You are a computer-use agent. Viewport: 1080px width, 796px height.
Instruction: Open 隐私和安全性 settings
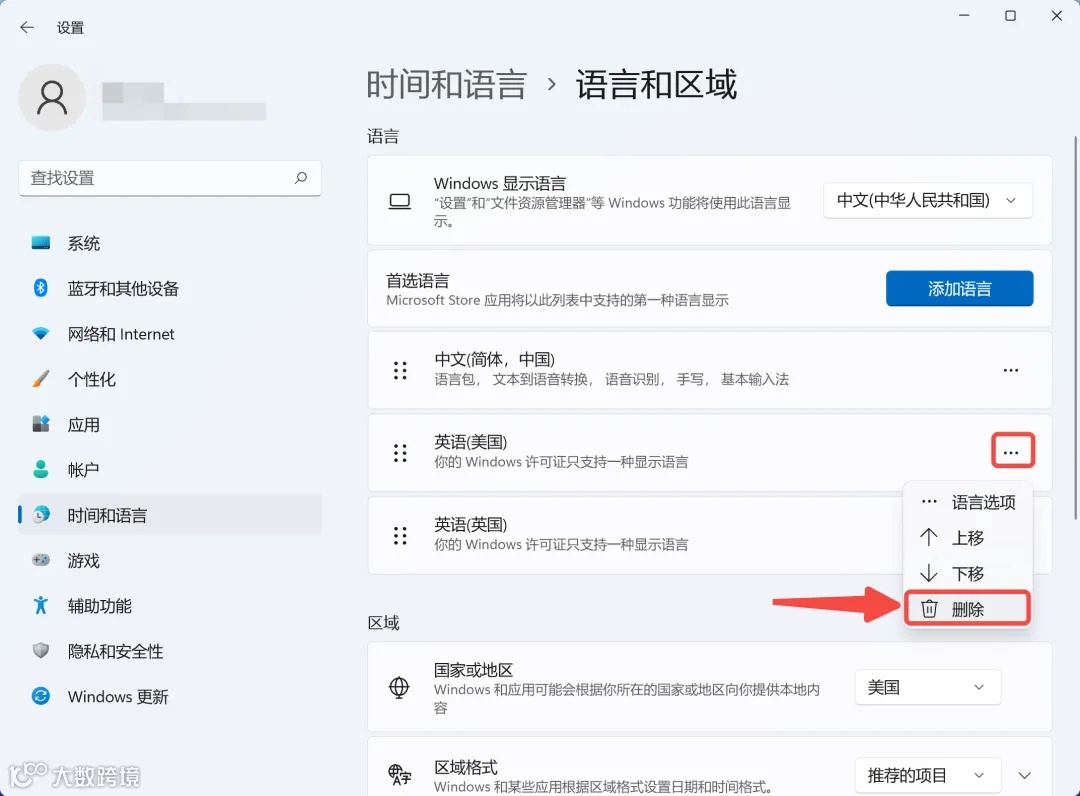point(170,651)
